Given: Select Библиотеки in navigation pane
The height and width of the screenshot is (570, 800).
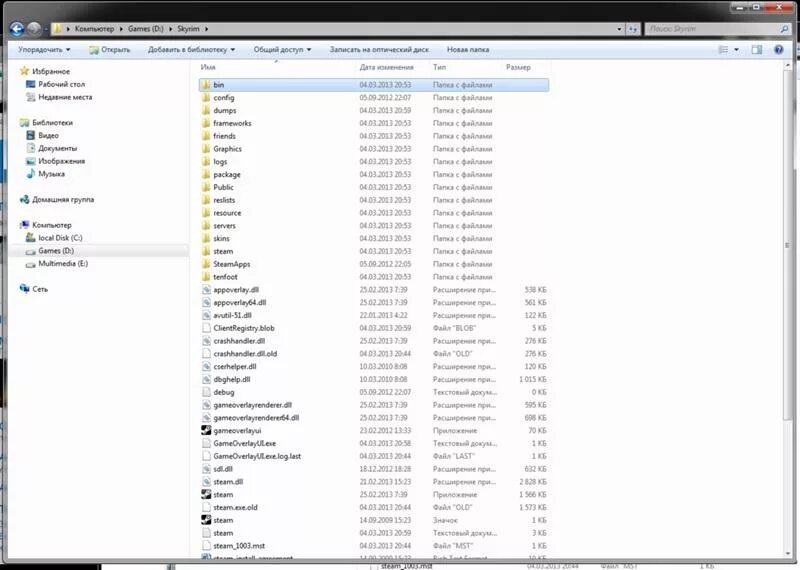Looking at the screenshot, I should [53, 122].
